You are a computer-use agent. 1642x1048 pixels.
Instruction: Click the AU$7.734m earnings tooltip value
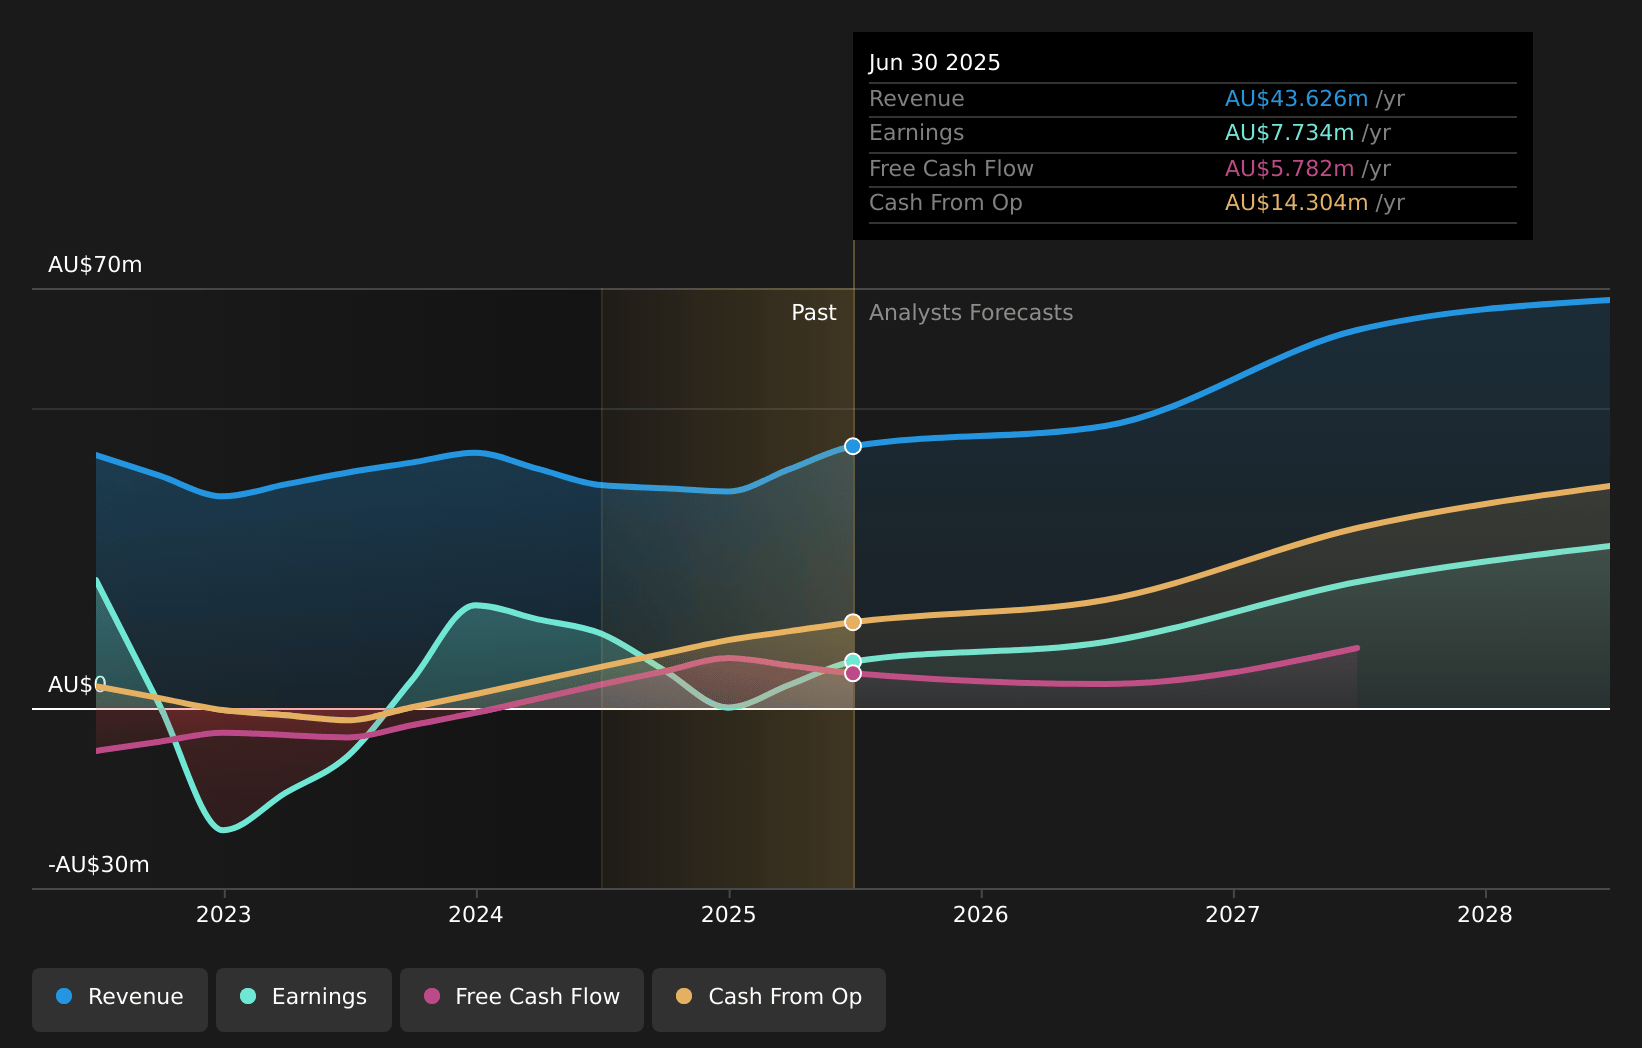[x=1289, y=133]
